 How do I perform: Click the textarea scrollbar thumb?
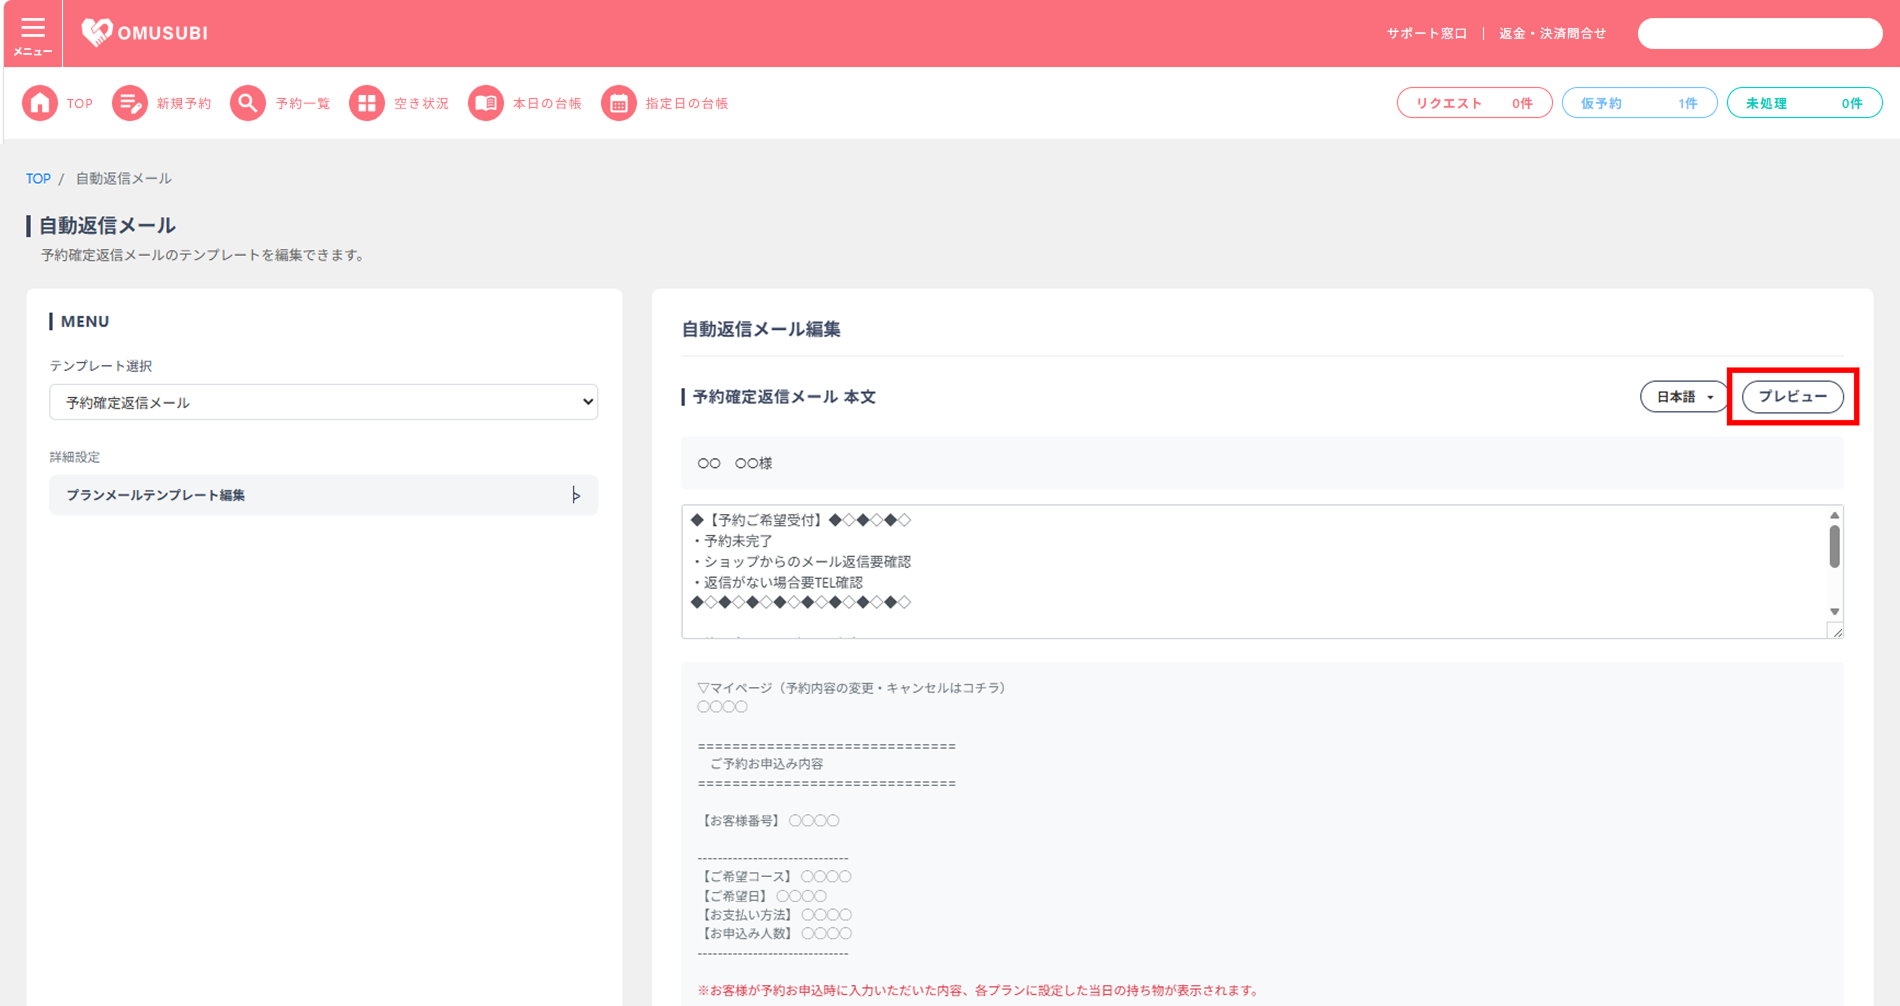[1834, 547]
